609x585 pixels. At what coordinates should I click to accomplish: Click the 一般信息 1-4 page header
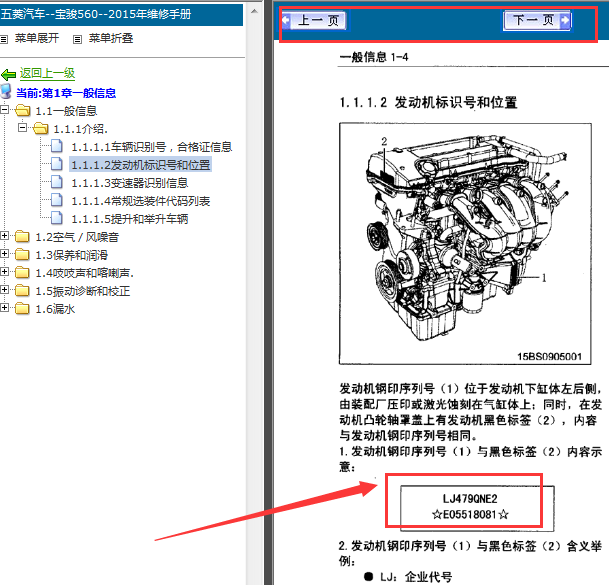point(374,57)
